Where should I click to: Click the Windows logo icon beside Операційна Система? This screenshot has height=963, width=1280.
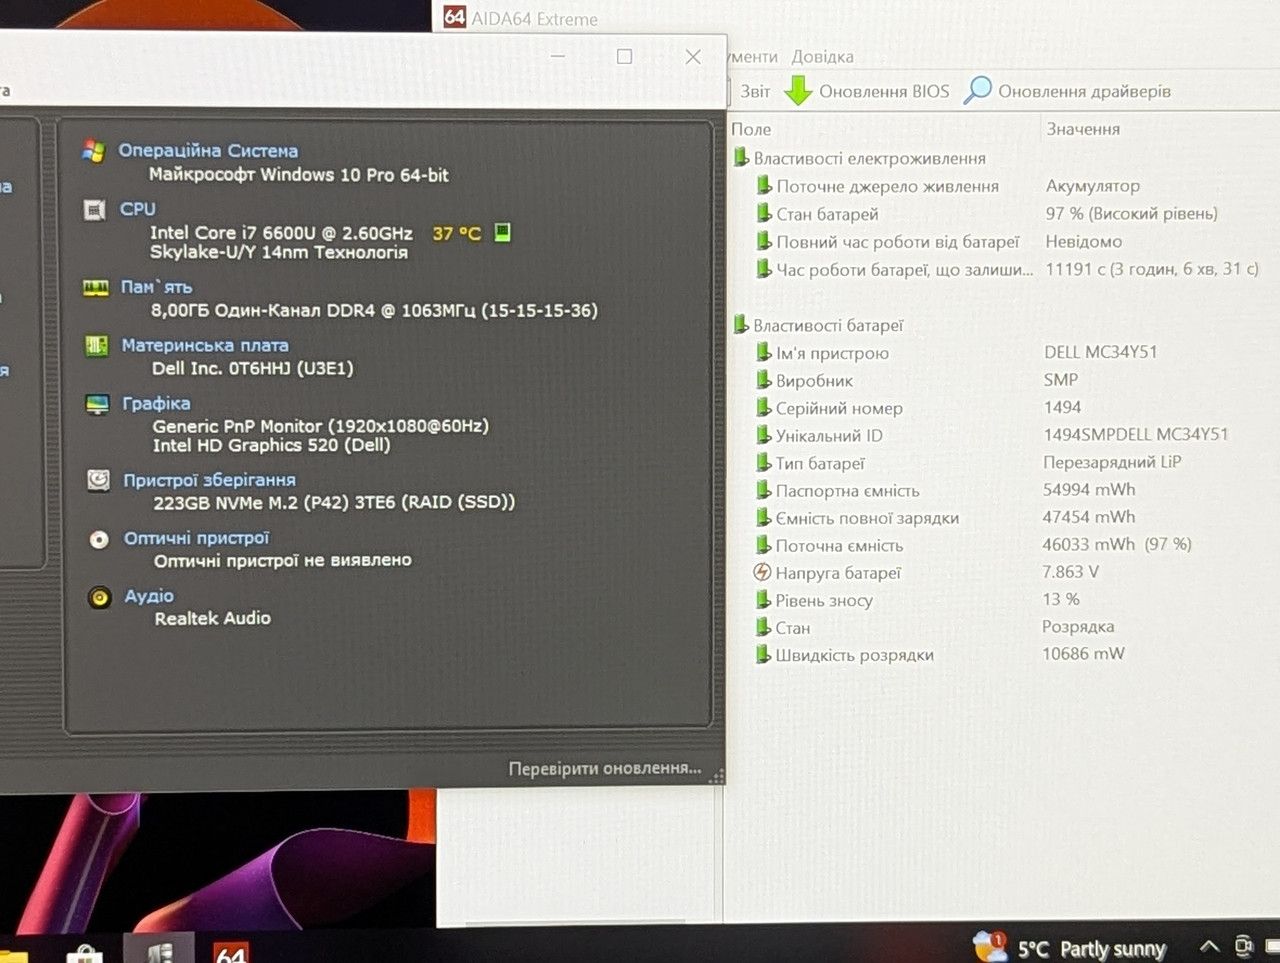[94, 151]
